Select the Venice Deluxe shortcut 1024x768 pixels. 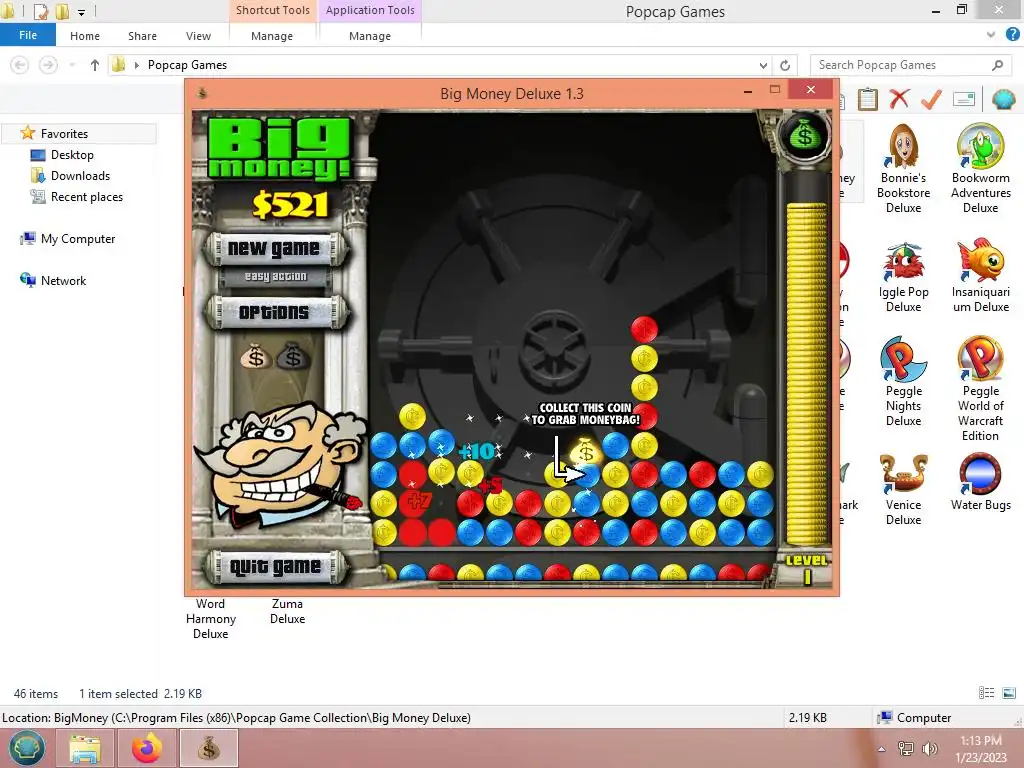[x=903, y=490]
